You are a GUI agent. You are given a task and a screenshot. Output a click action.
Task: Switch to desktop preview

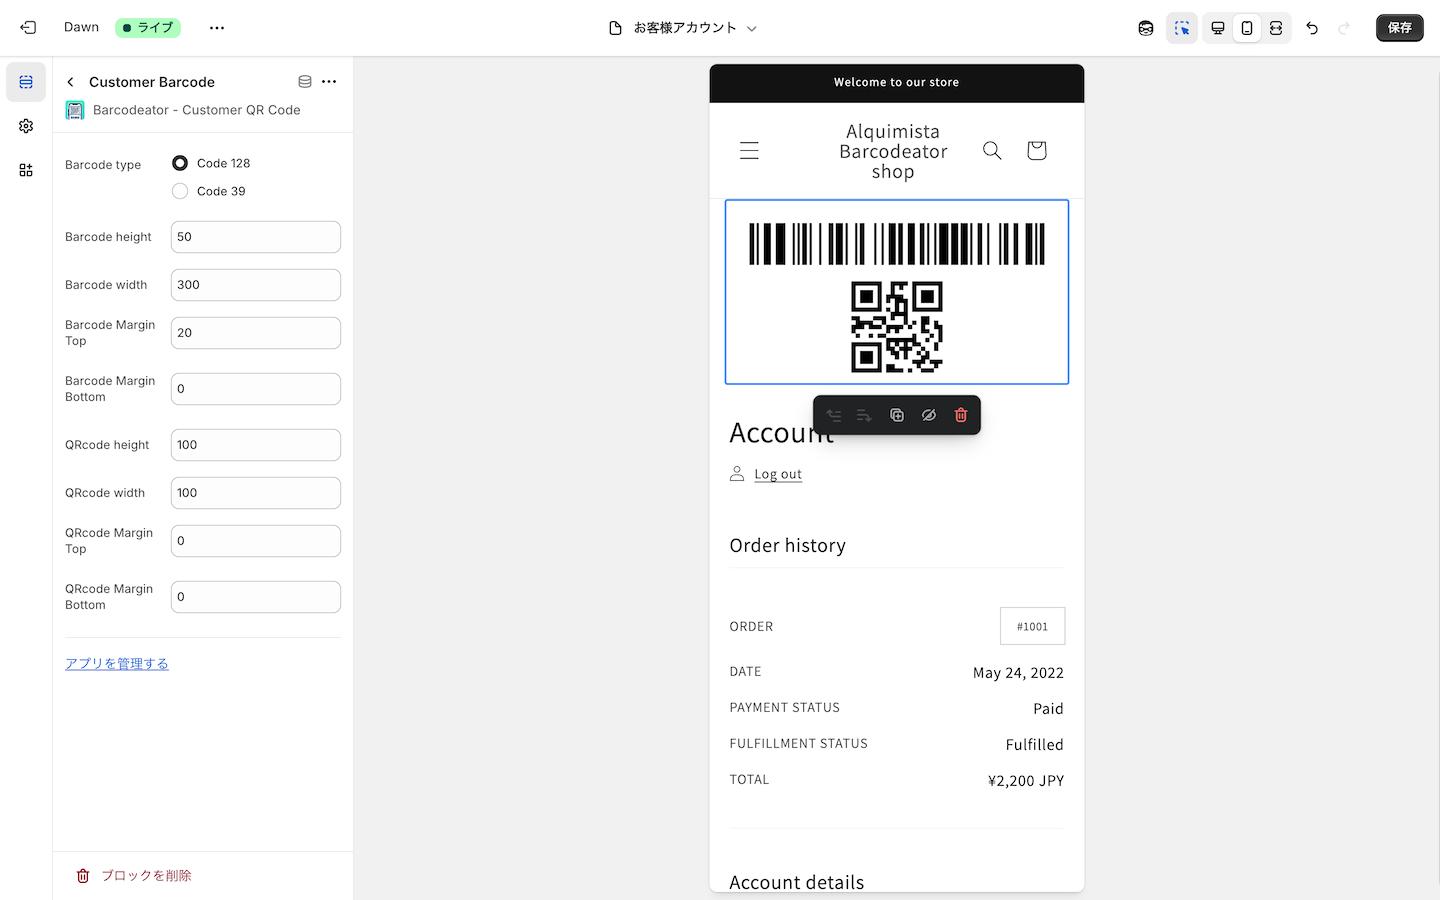click(x=1218, y=28)
